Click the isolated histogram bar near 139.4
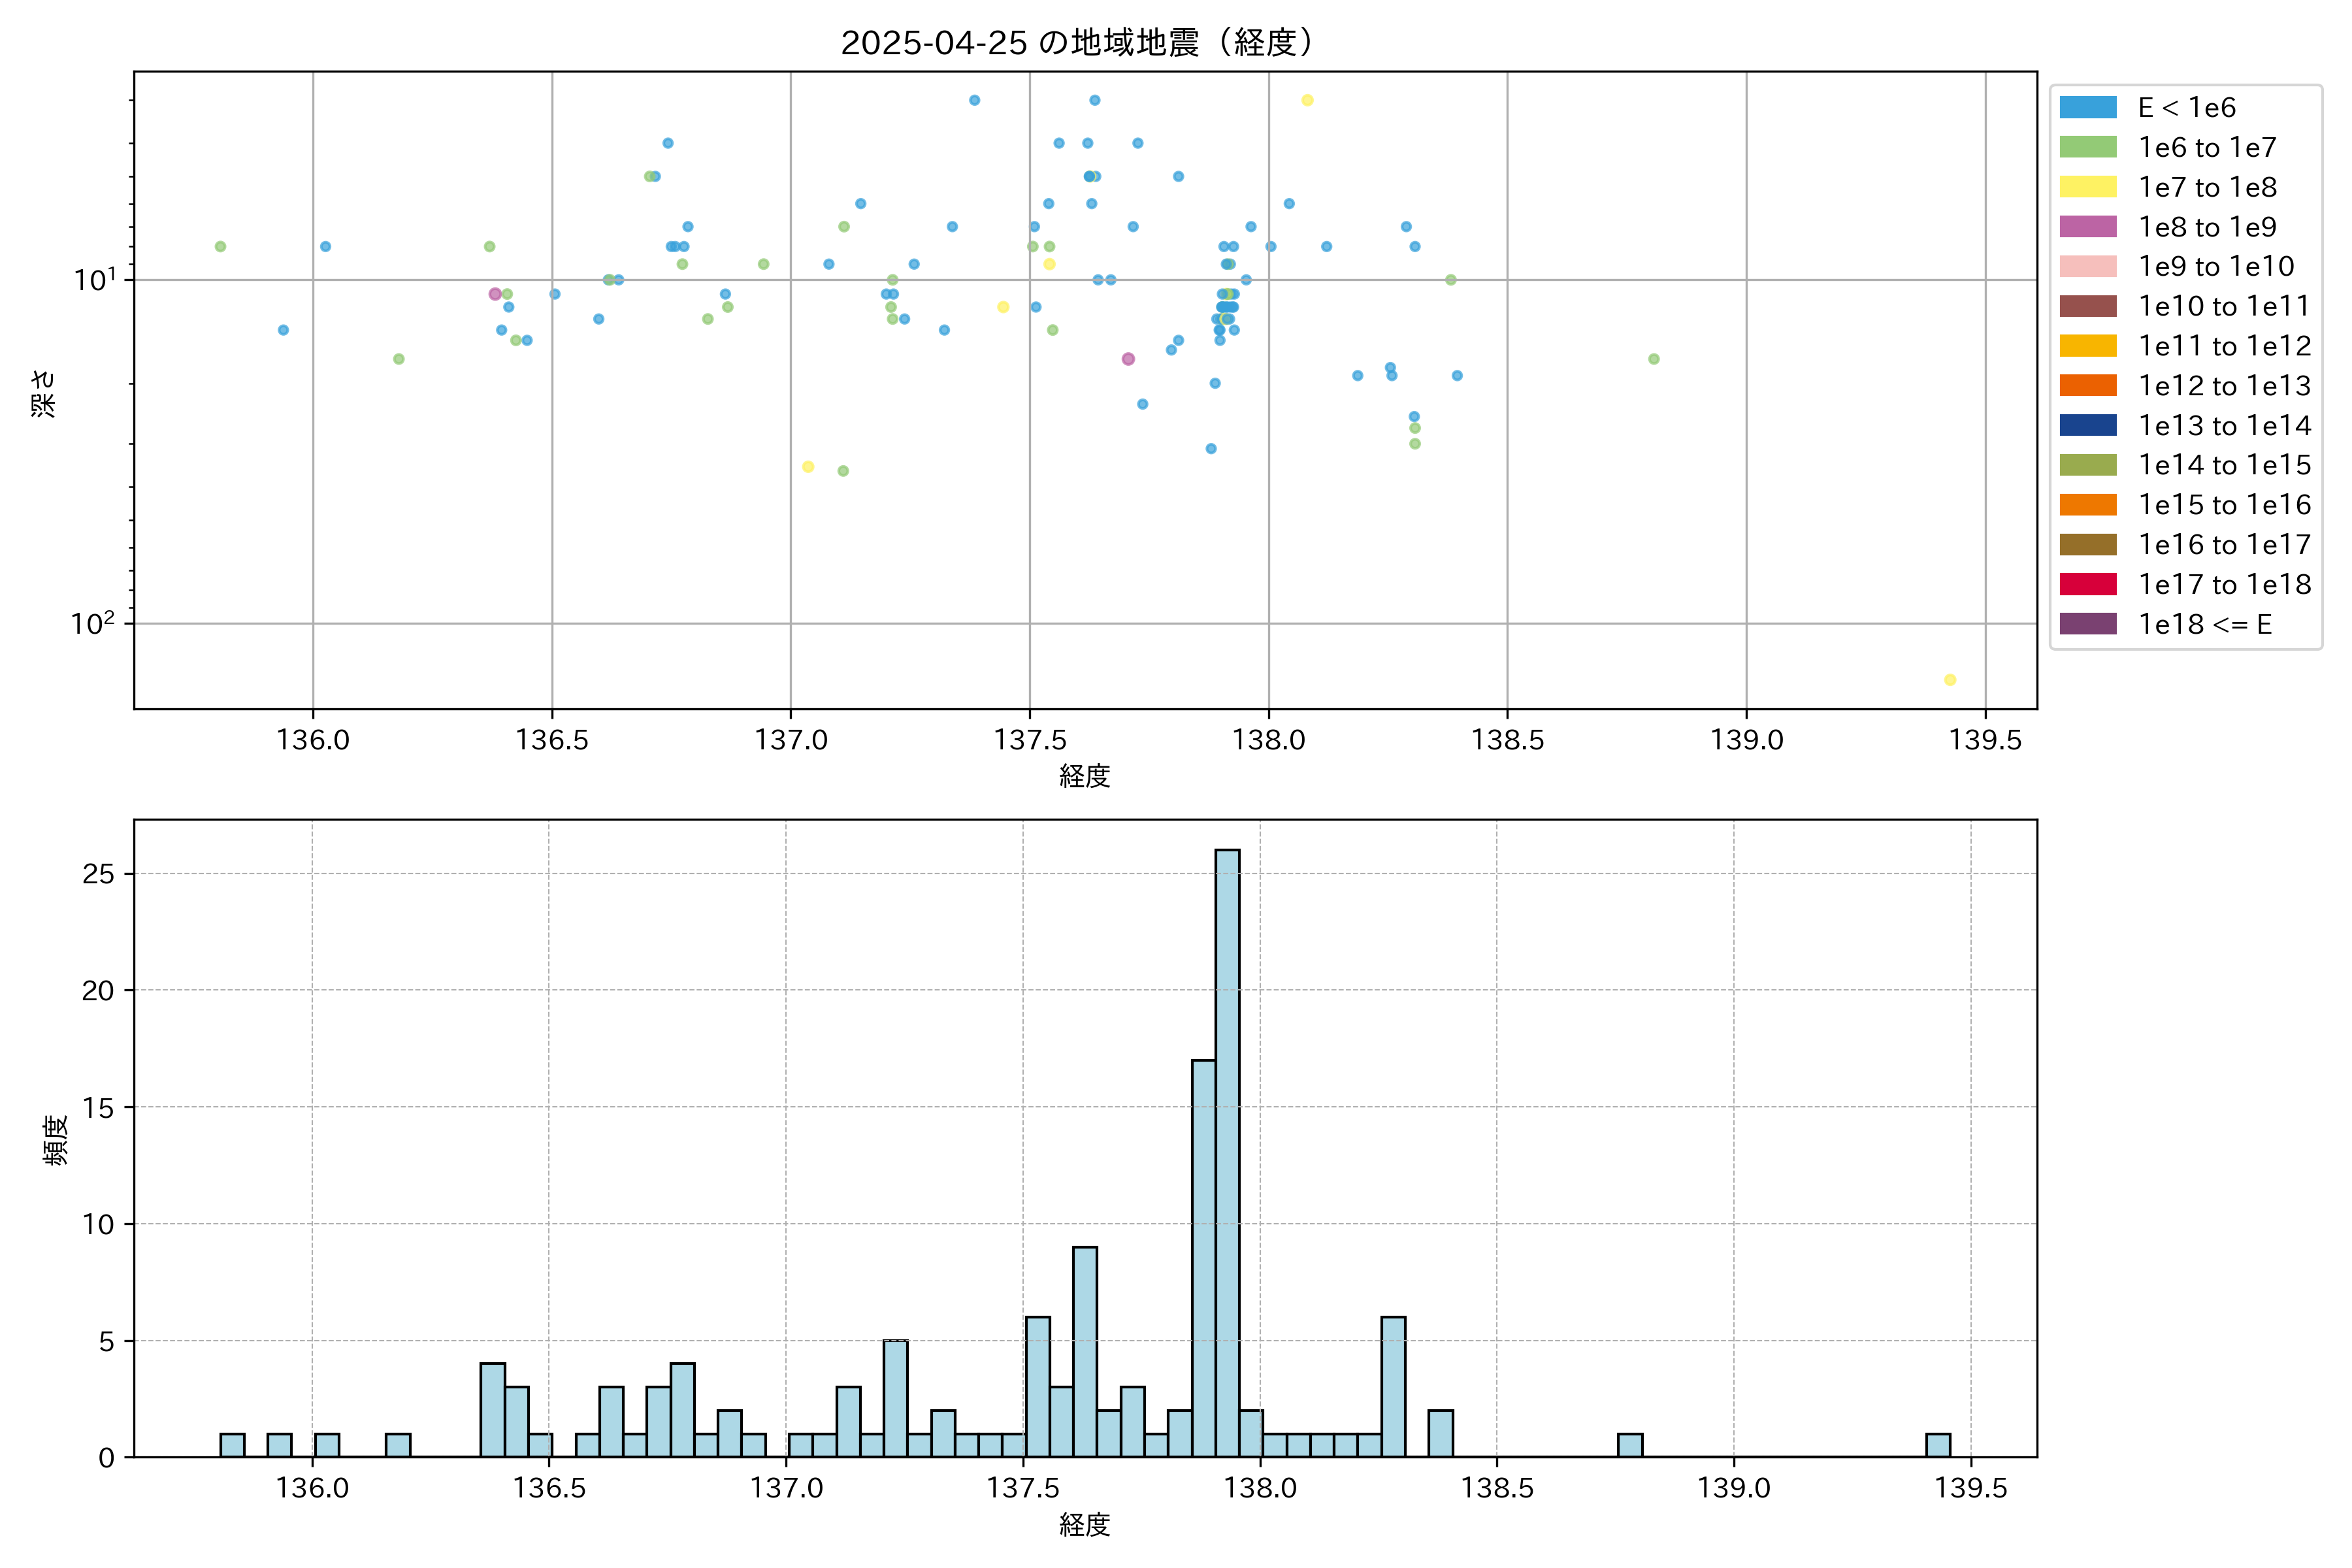 point(1938,1445)
